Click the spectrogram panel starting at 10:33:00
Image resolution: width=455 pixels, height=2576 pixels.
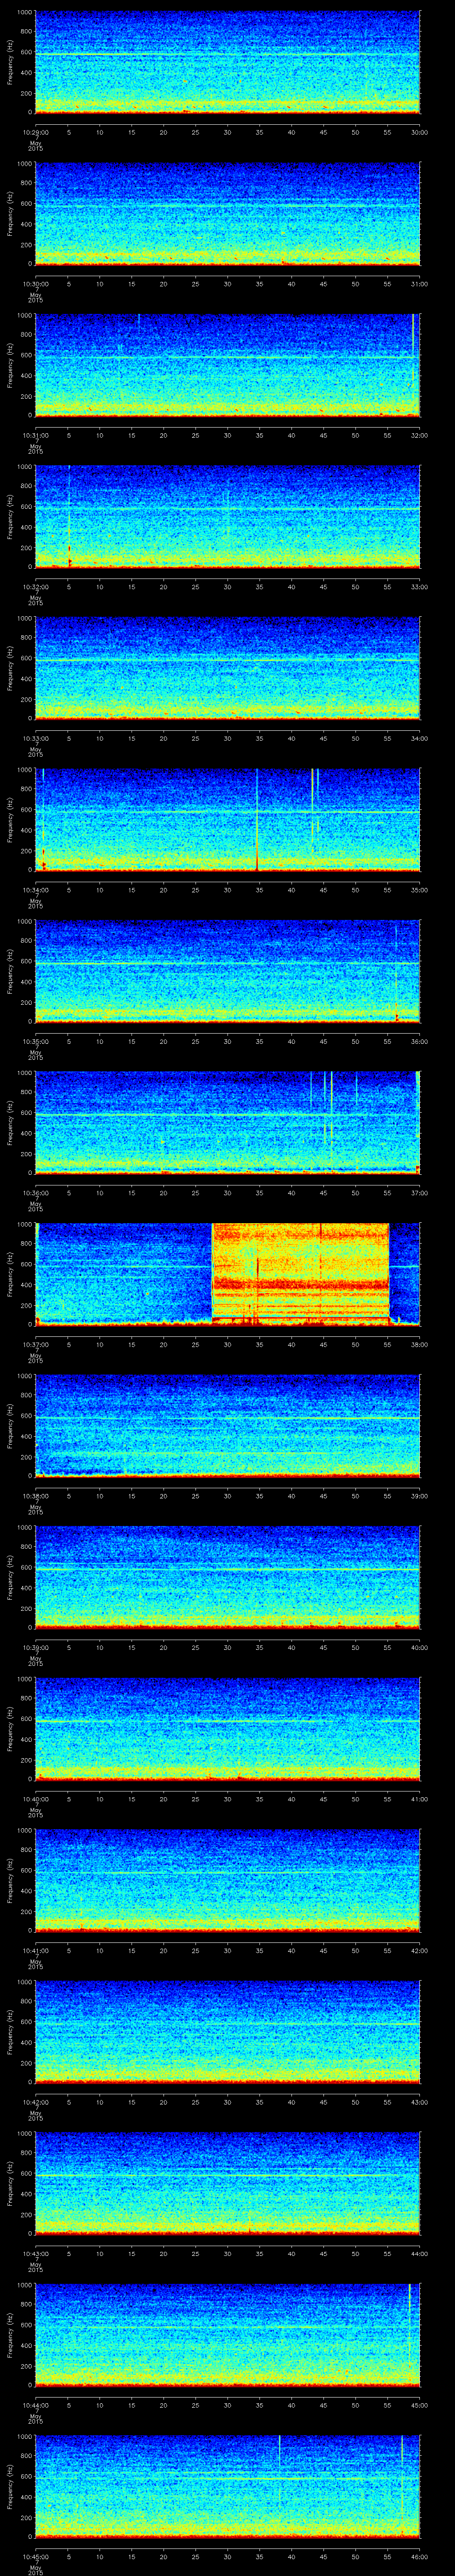click(227, 668)
